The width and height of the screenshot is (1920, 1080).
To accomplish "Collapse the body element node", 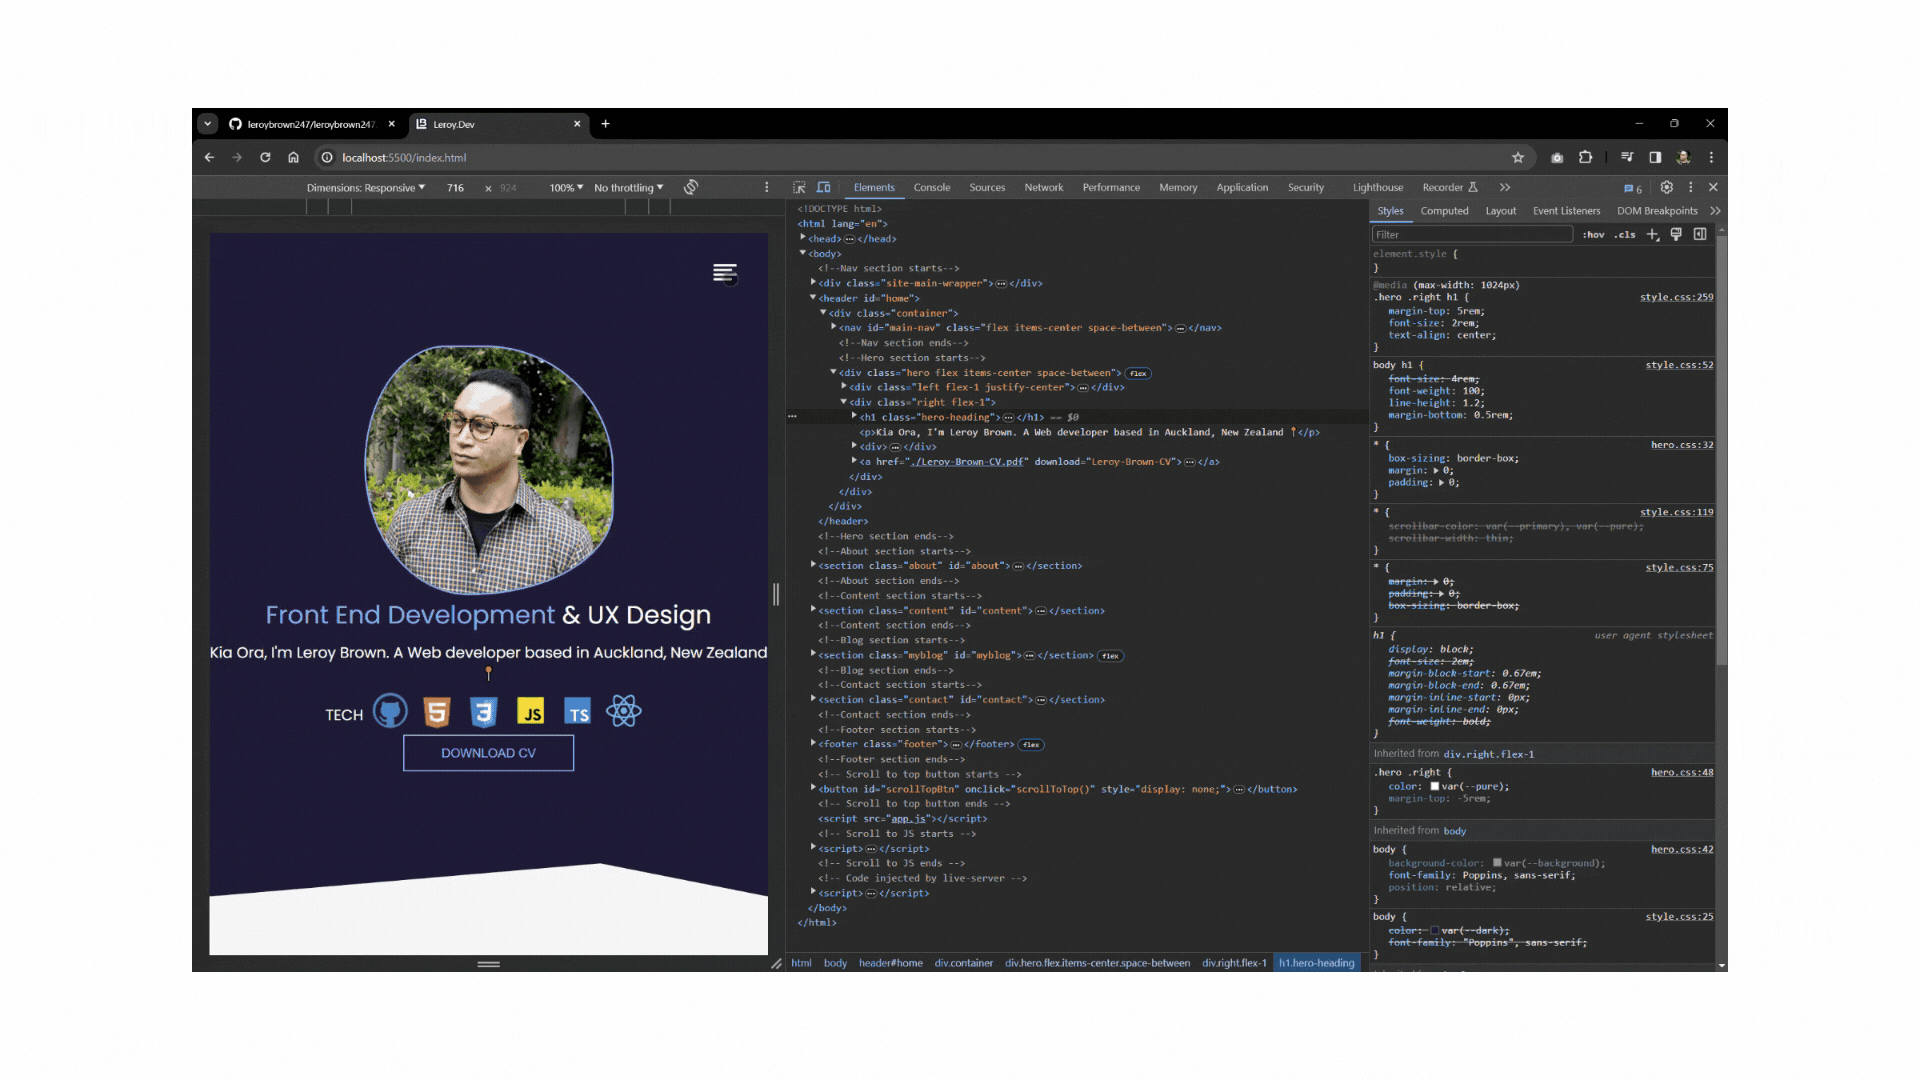I will pos(803,253).
